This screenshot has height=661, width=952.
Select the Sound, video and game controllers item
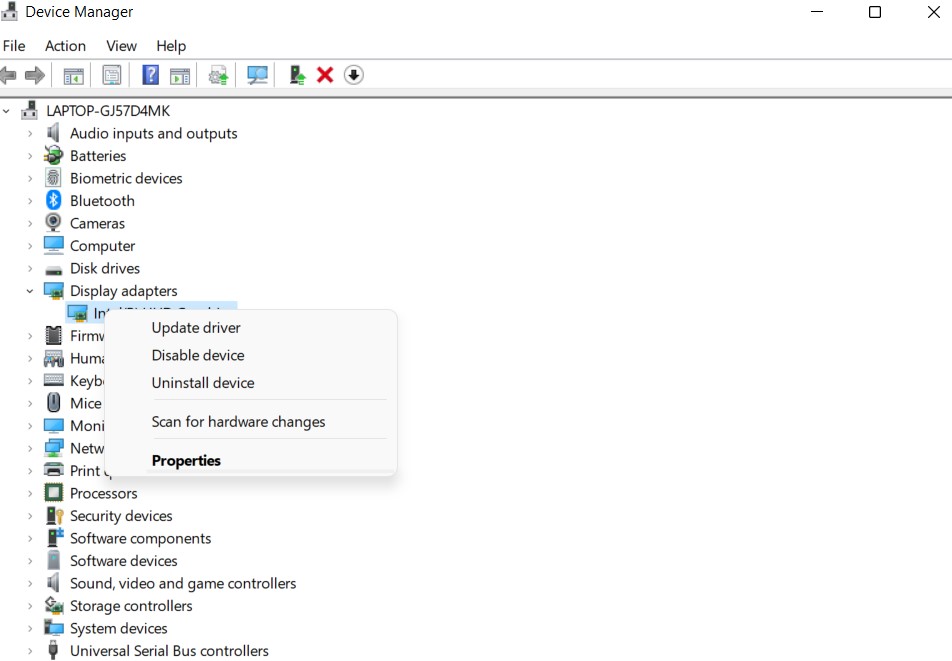183,583
